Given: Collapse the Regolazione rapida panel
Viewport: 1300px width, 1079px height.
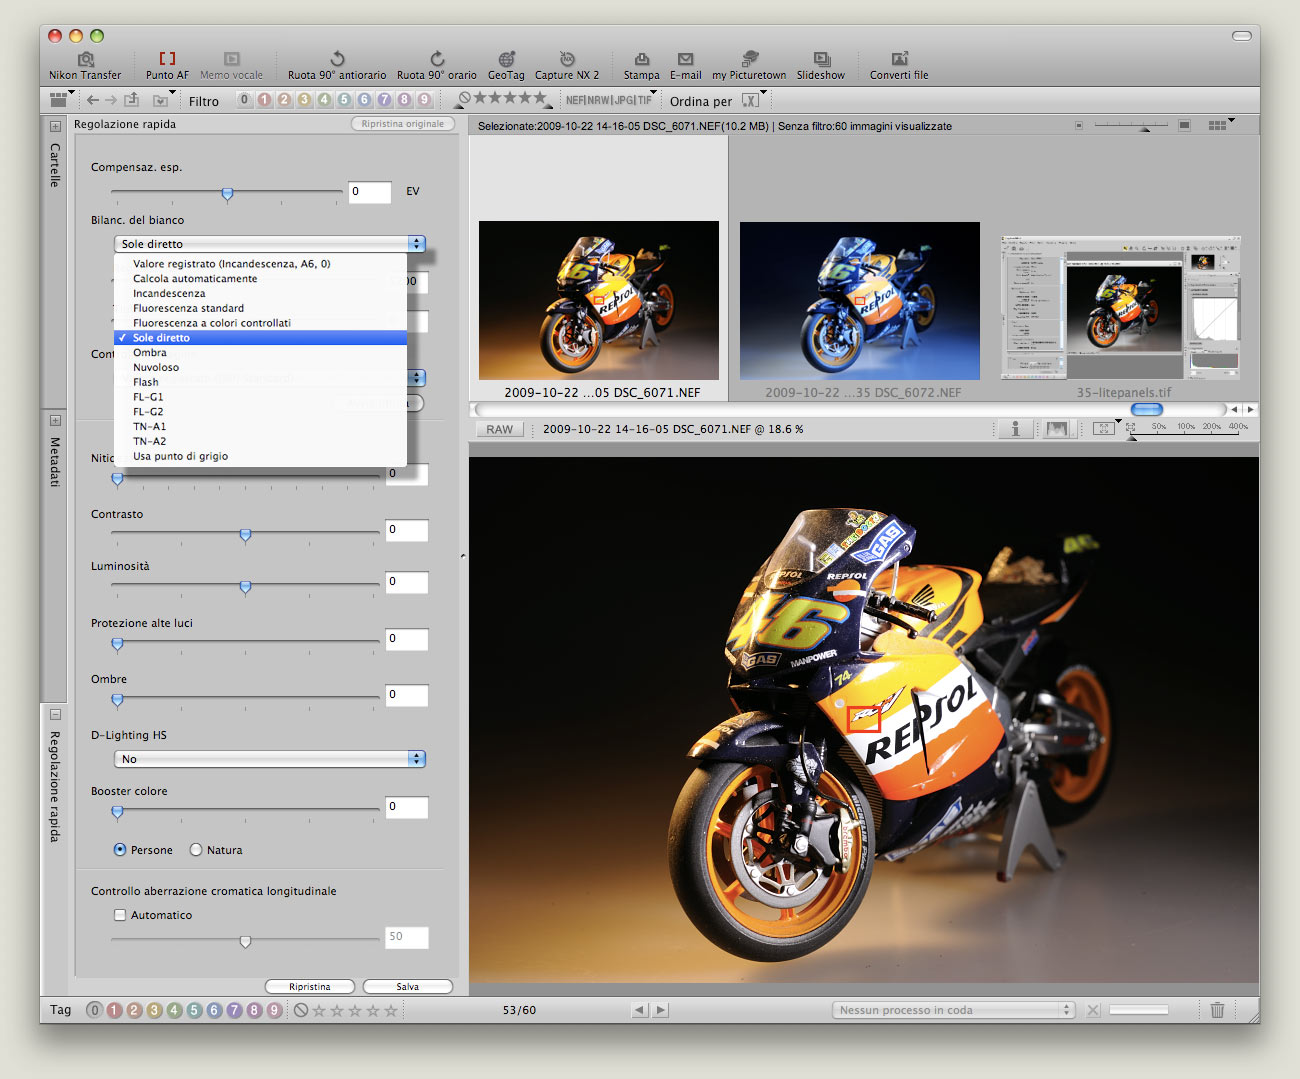Looking at the screenshot, I should click(x=55, y=715).
